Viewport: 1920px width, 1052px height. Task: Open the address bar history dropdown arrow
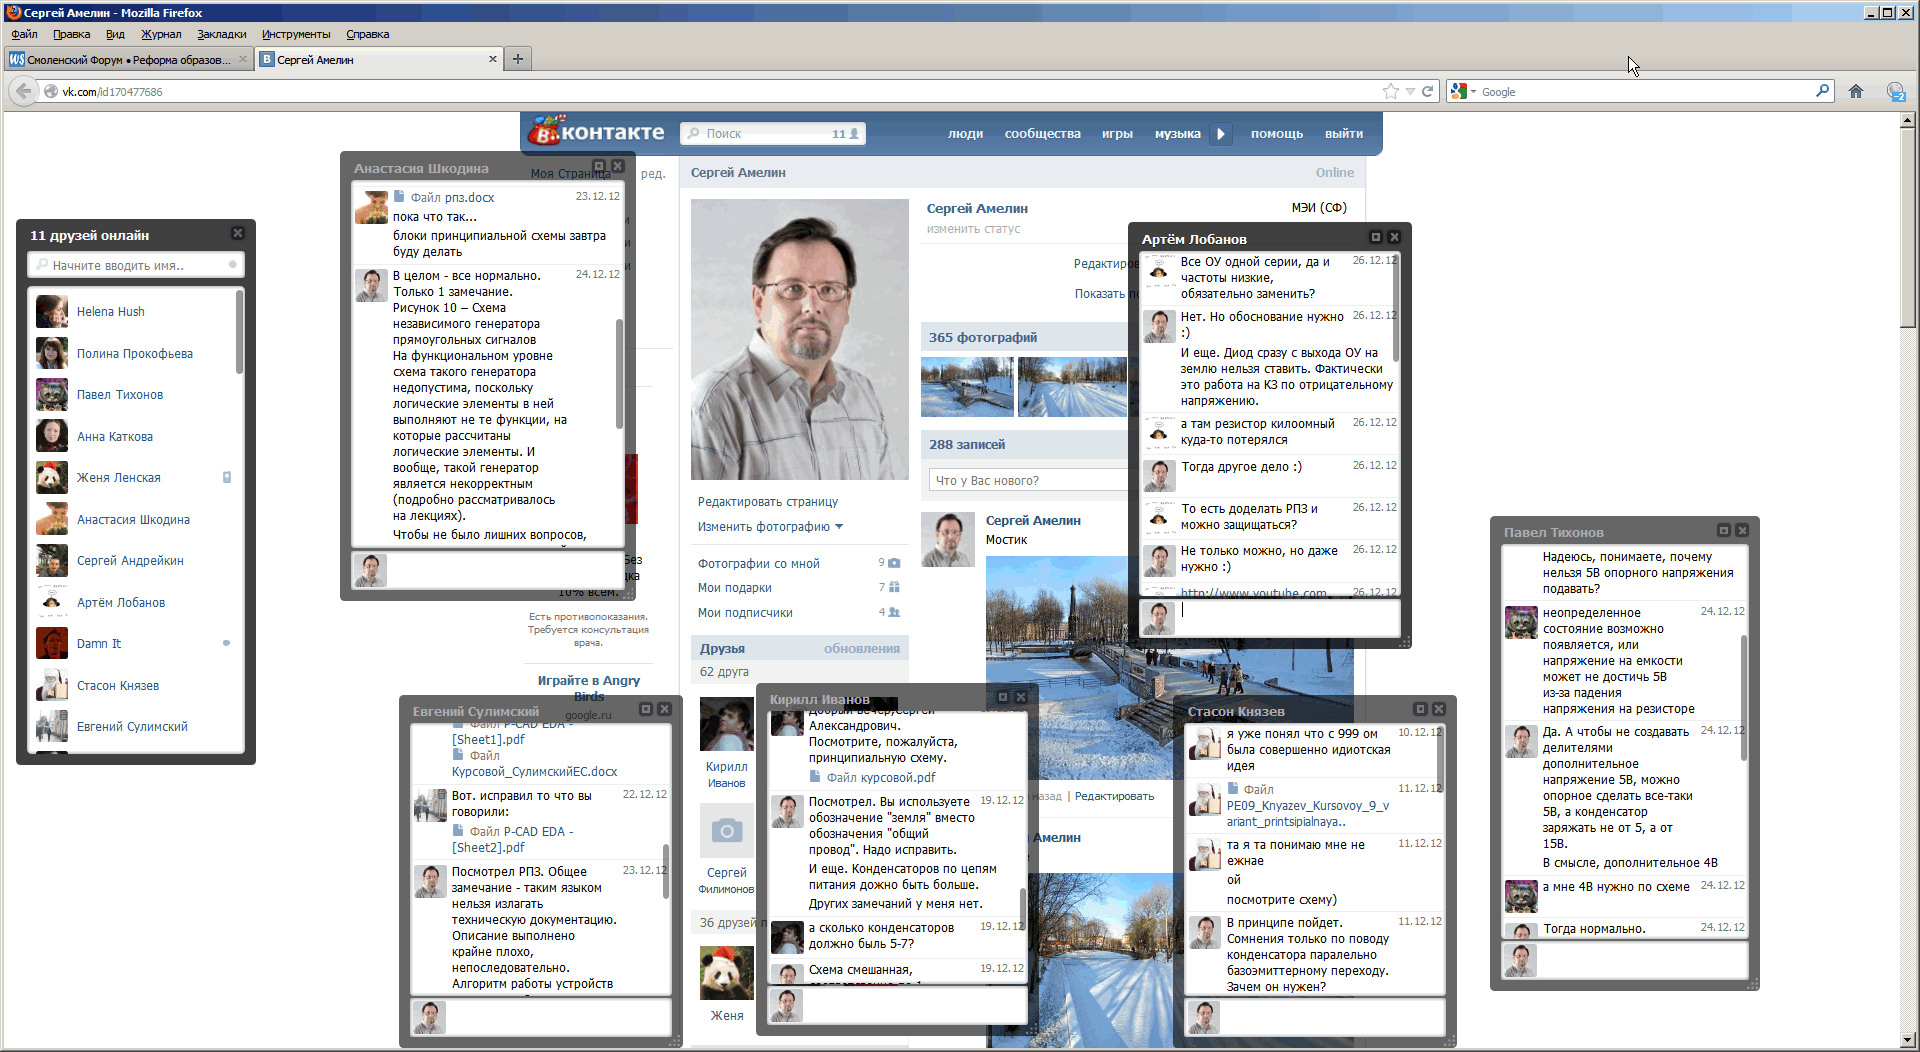(1410, 91)
